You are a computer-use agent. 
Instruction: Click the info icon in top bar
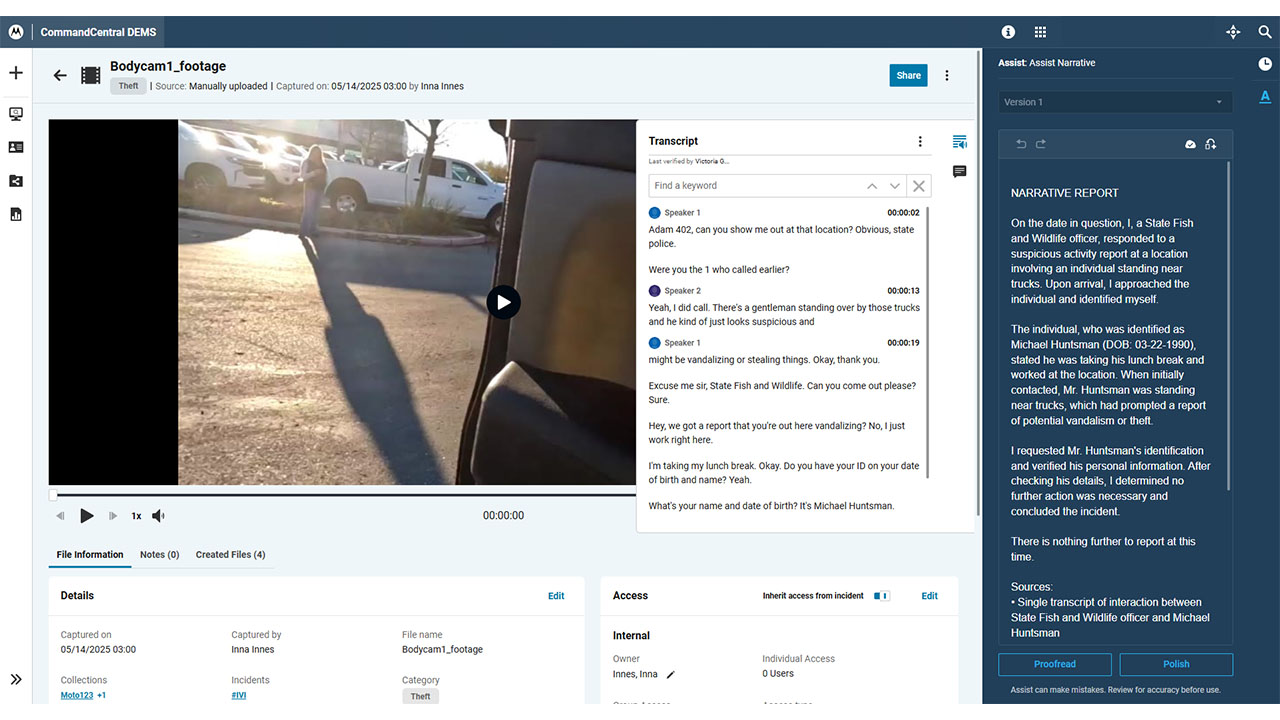(x=1008, y=32)
